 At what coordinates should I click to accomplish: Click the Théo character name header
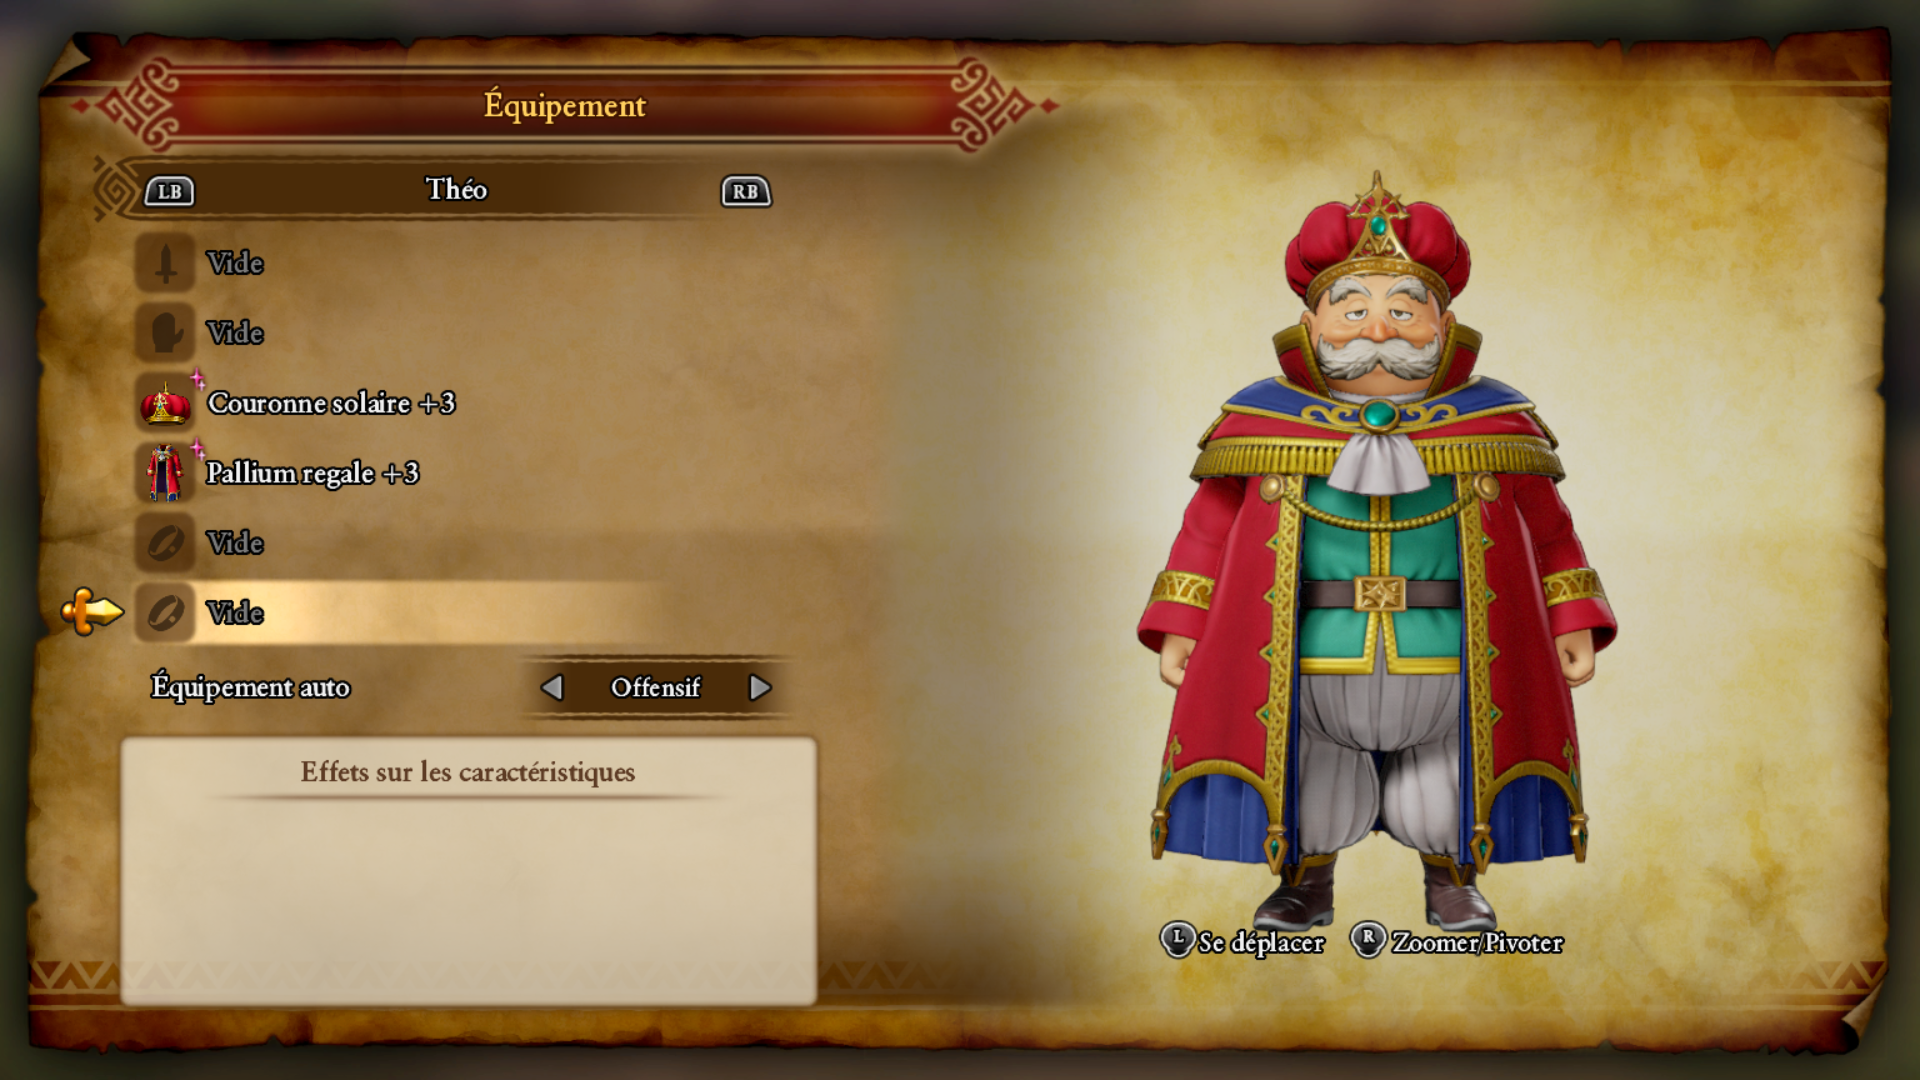(x=457, y=190)
